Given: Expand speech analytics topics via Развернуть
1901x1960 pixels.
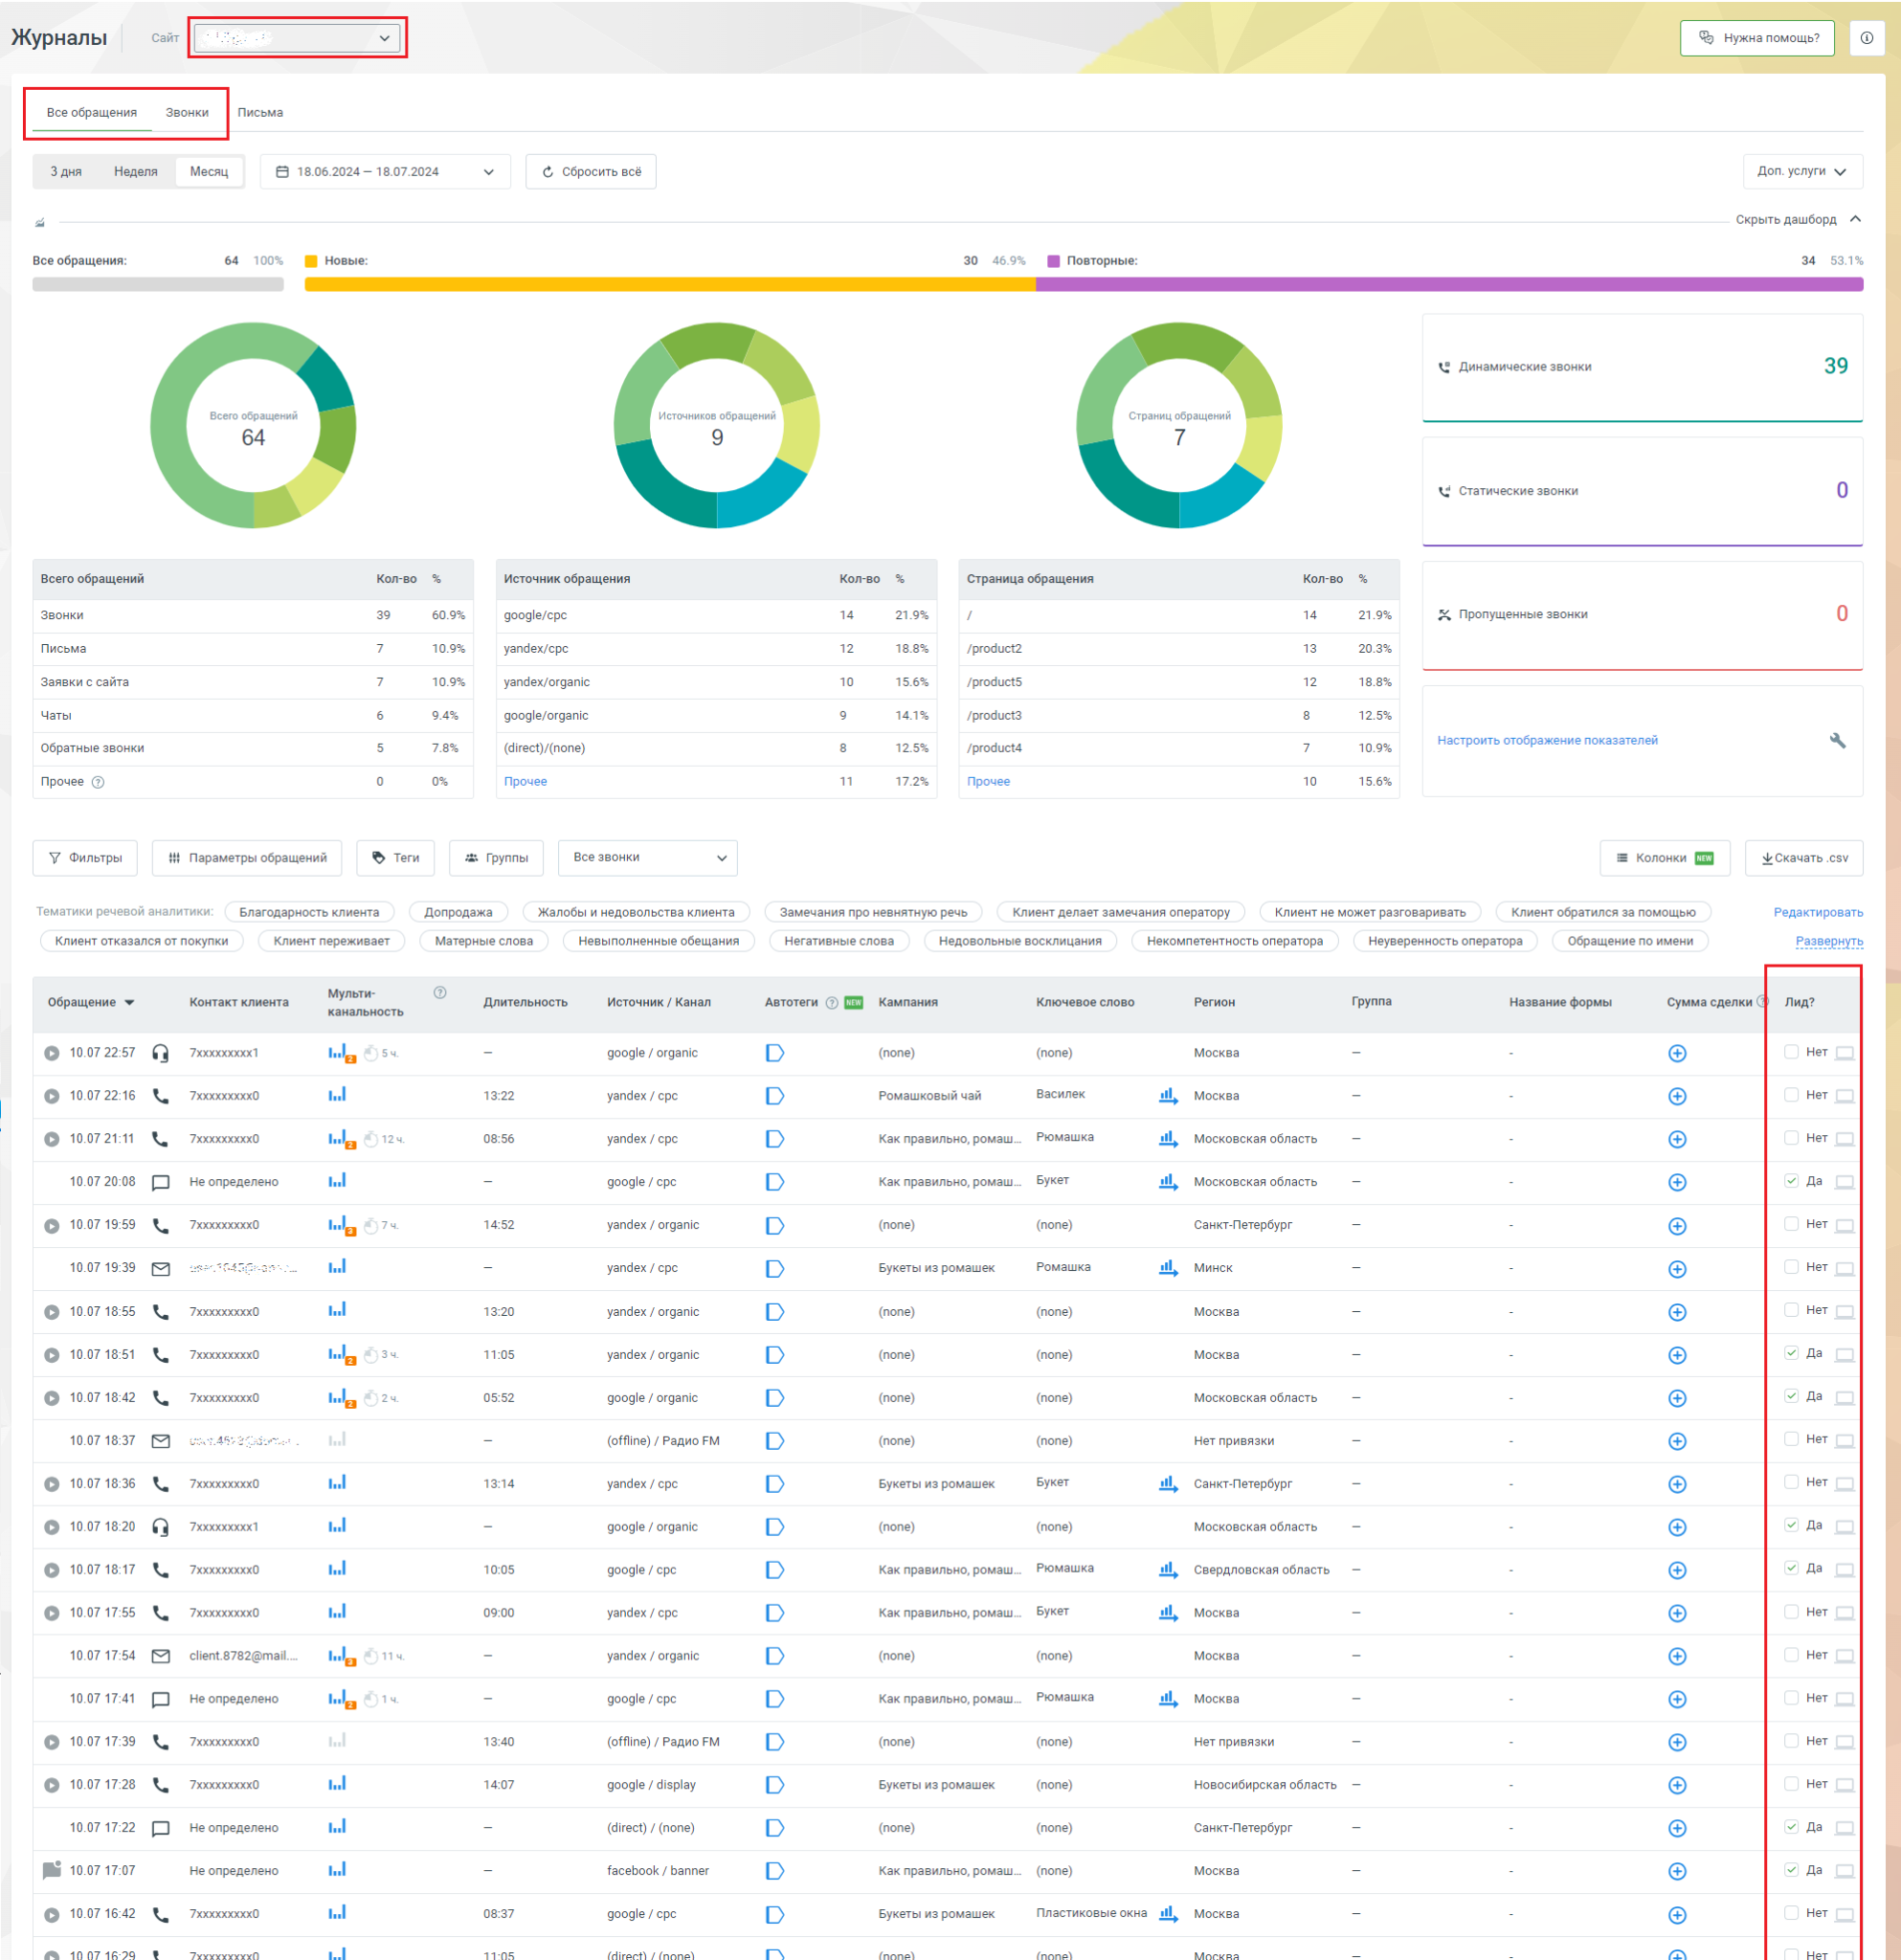Looking at the screenshot, I should 1828,942.
